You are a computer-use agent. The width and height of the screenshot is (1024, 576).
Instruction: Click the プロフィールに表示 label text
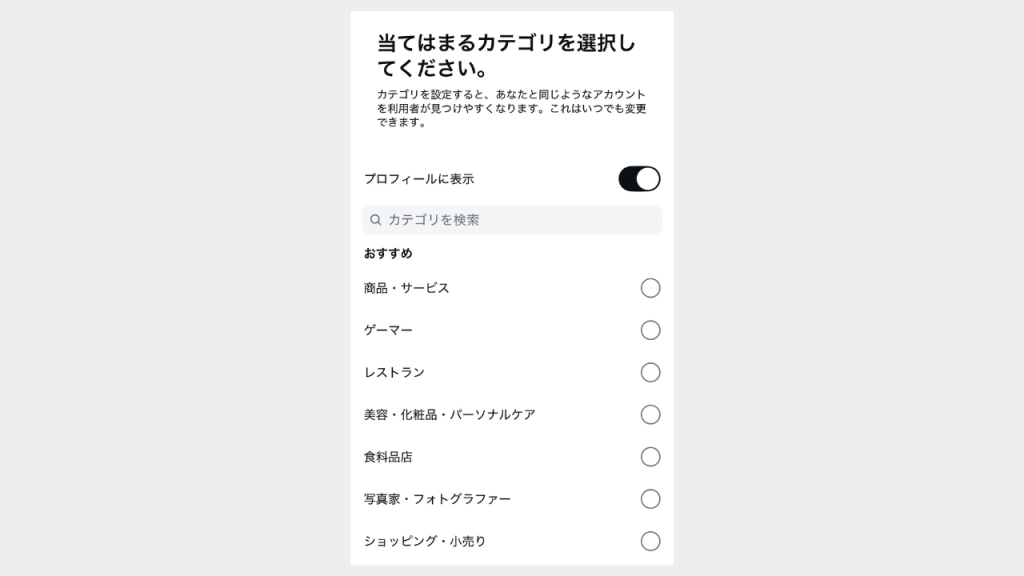tap(418, 179)
